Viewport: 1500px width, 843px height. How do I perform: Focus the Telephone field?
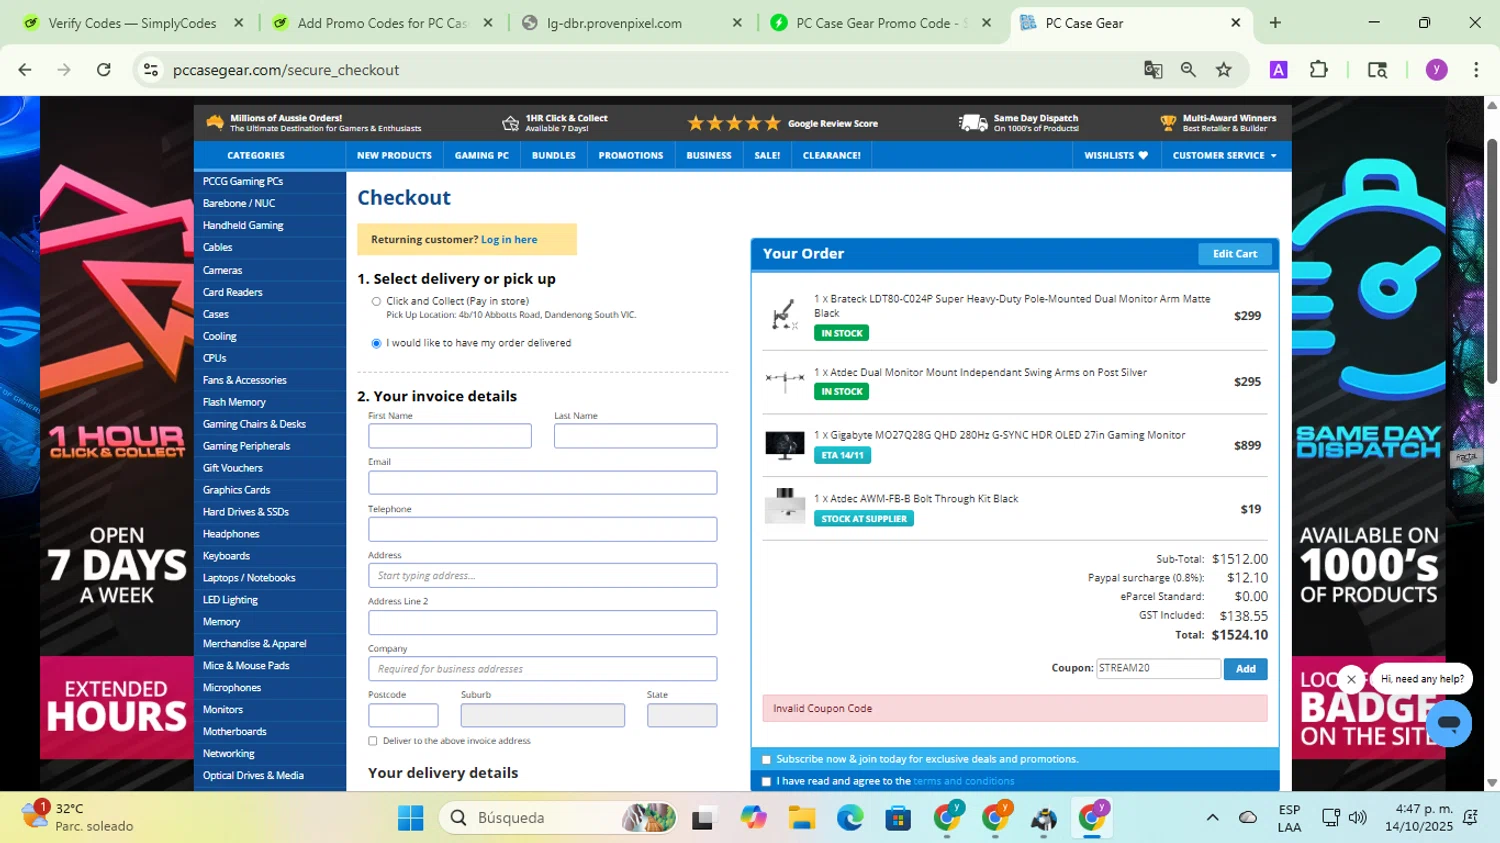pos(542,529)
